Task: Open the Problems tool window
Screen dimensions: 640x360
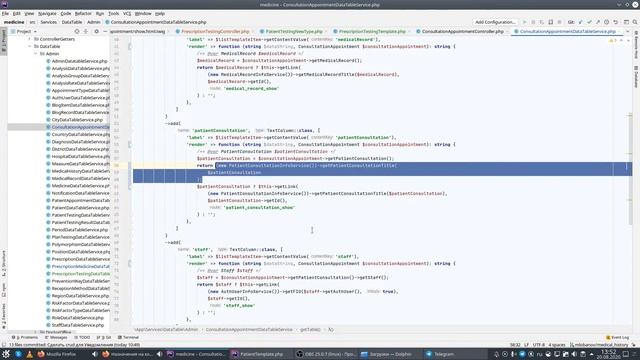Action: (x=24, y=338)
